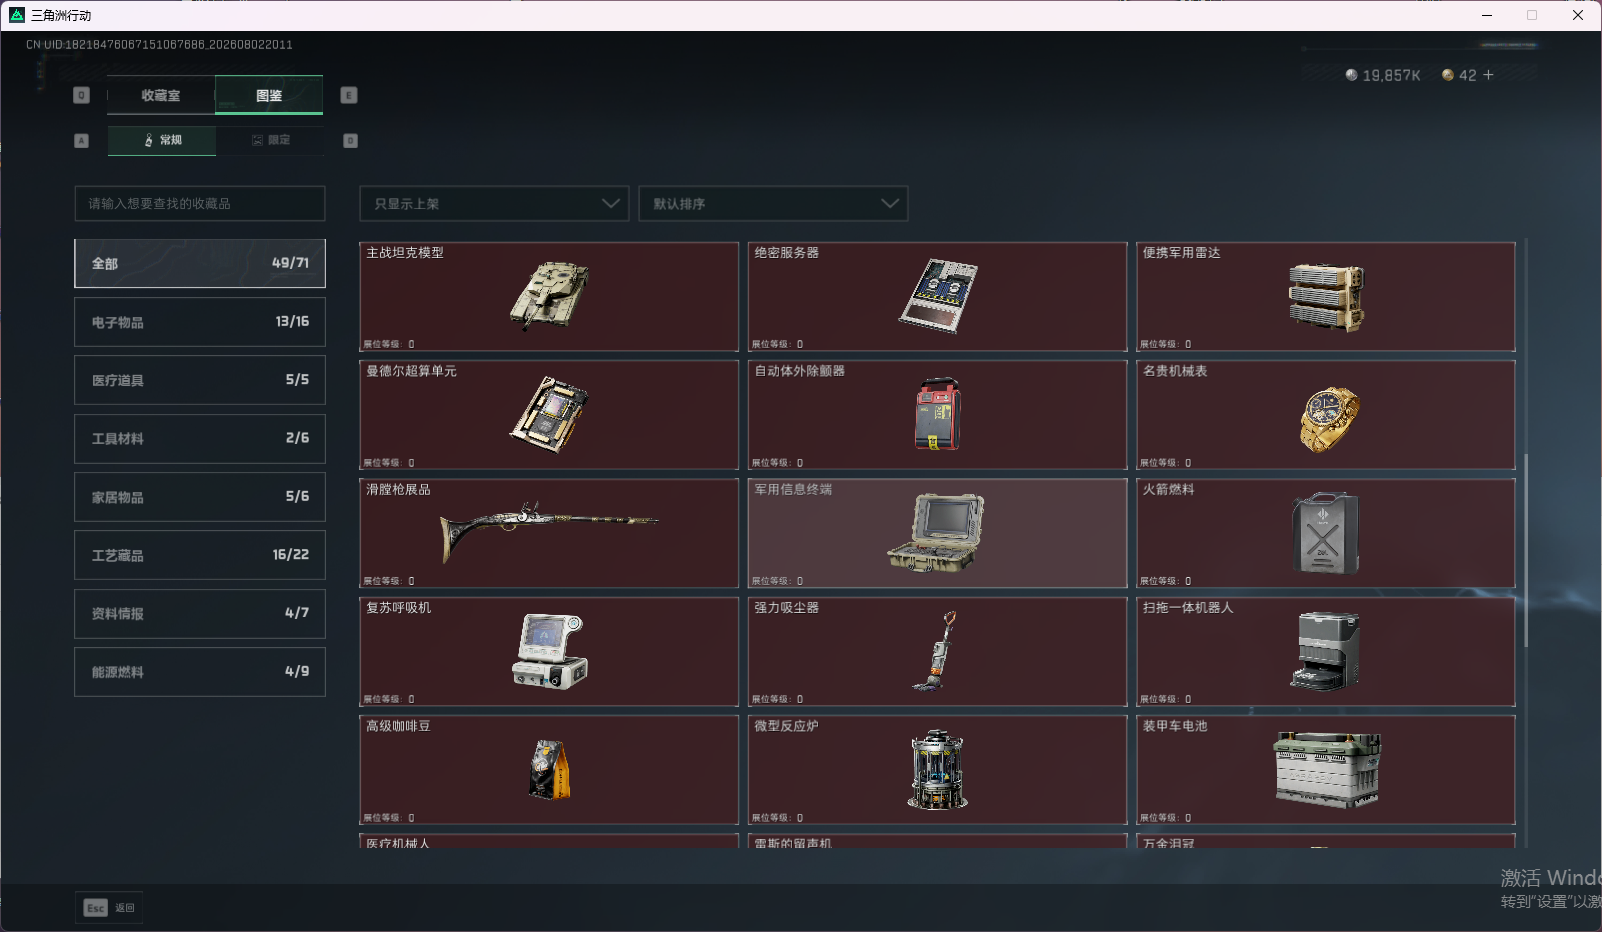The width and height of the screenshot is (1602, 932).
Task: Pick the 名贵机械表 gold watch icon
Action: 1329,419
